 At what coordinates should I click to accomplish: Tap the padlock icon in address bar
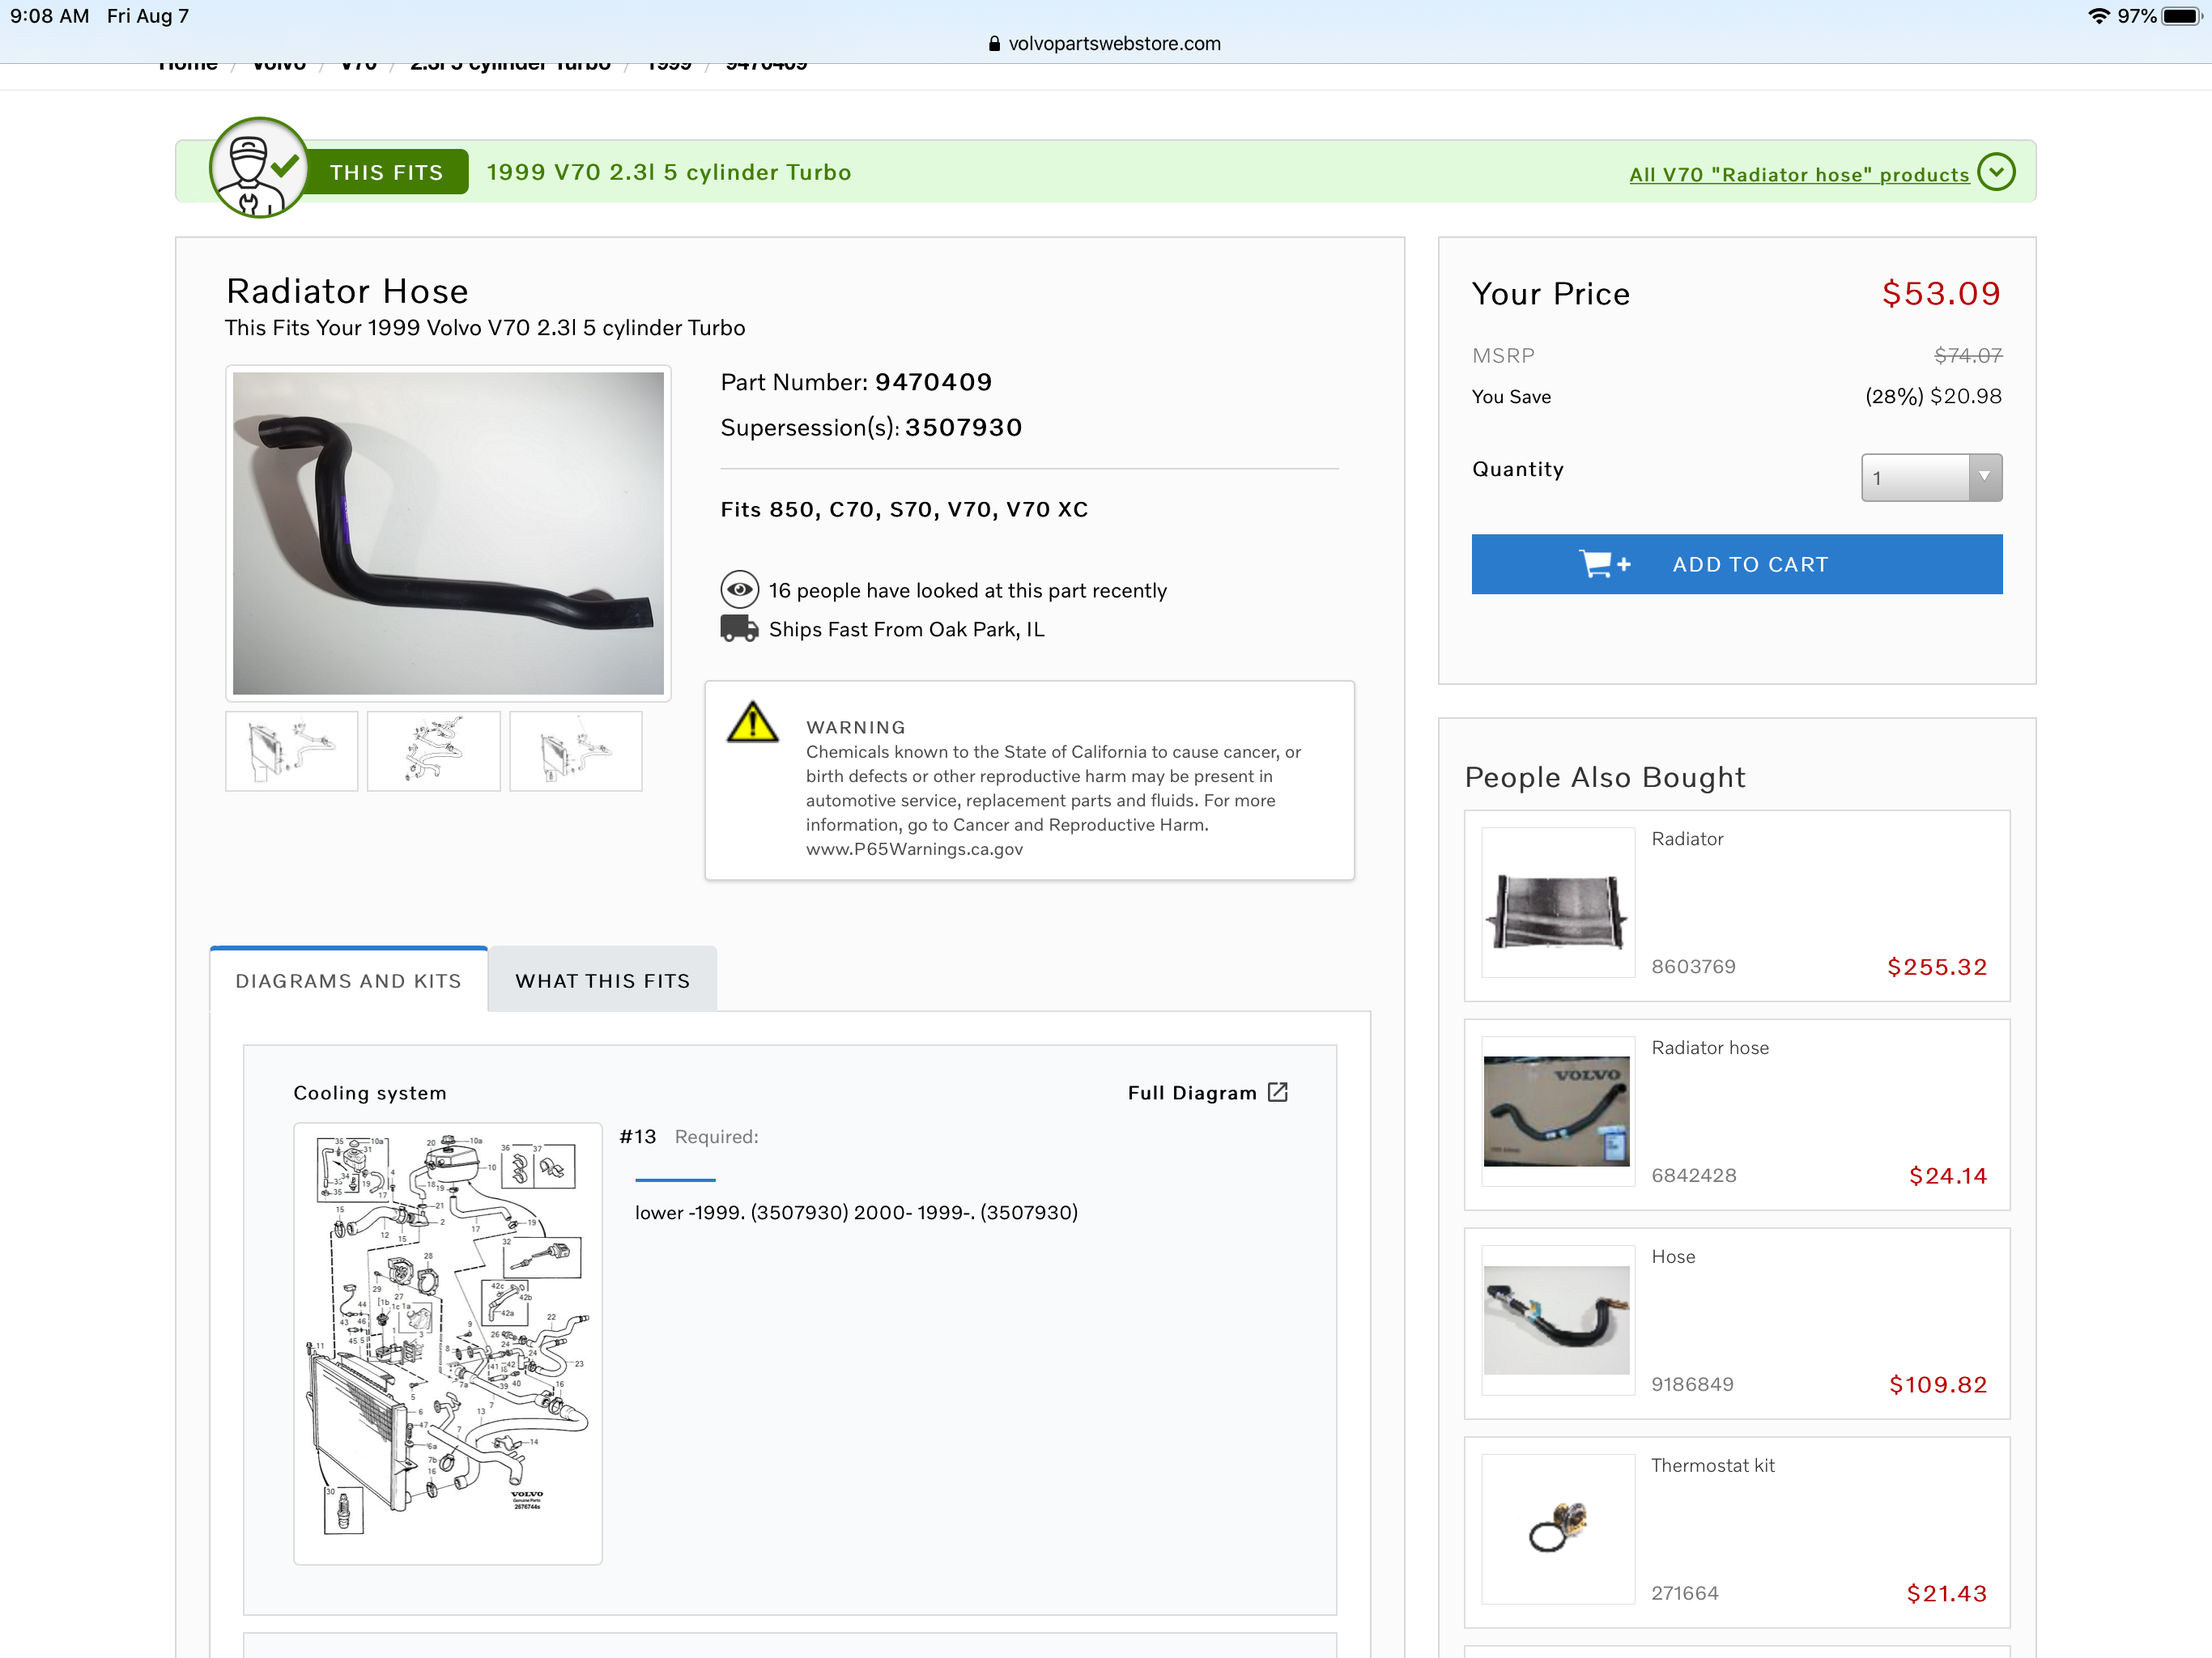[x=994, y=44]
